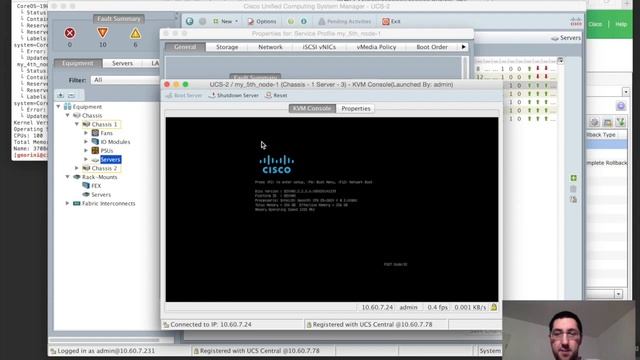Image resolution: width=640 pixels, height=360 pixels.
Task: Open the dropdown arrow in right browser panel
Action: click(x=626, y=92)
